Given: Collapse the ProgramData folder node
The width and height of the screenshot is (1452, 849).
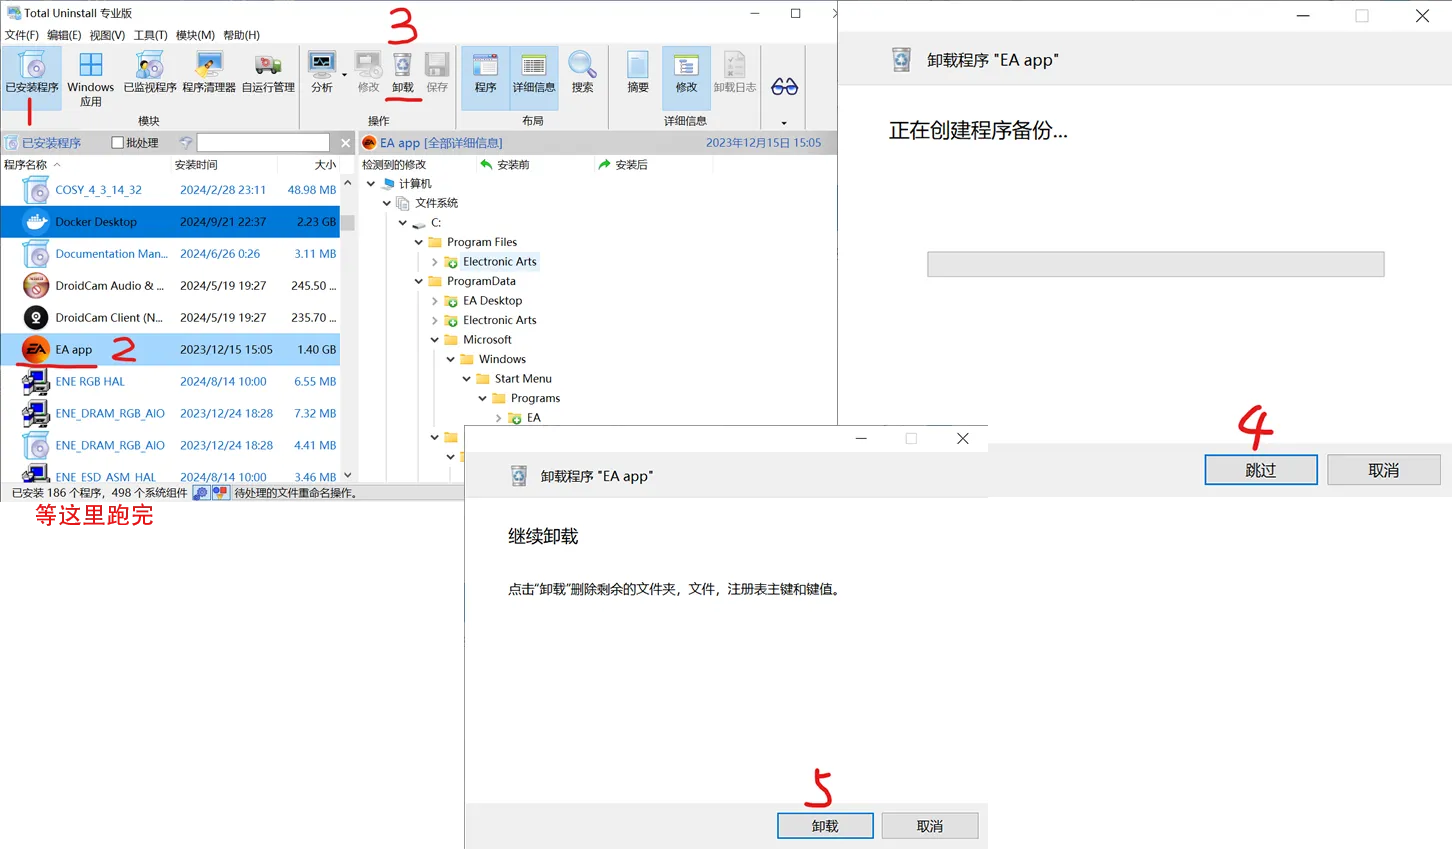Looking at the screenshot, I should (x=419, y=281).
